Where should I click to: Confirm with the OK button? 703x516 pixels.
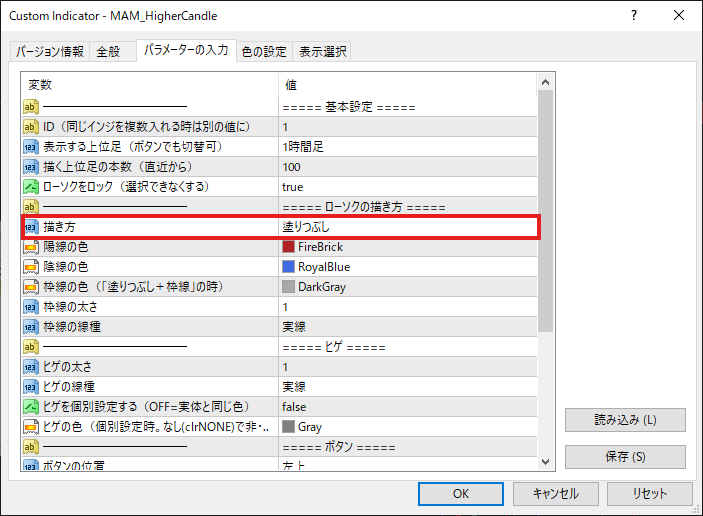point(460,494)
